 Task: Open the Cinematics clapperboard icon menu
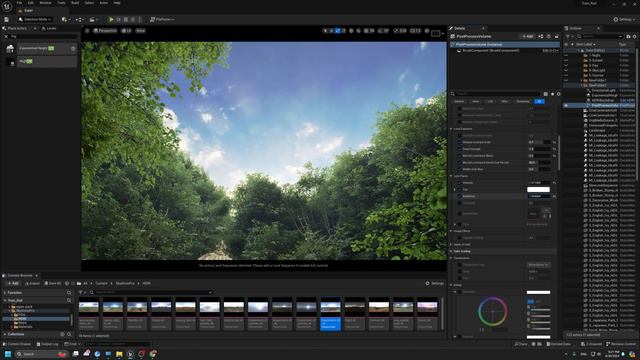point(93,19)
